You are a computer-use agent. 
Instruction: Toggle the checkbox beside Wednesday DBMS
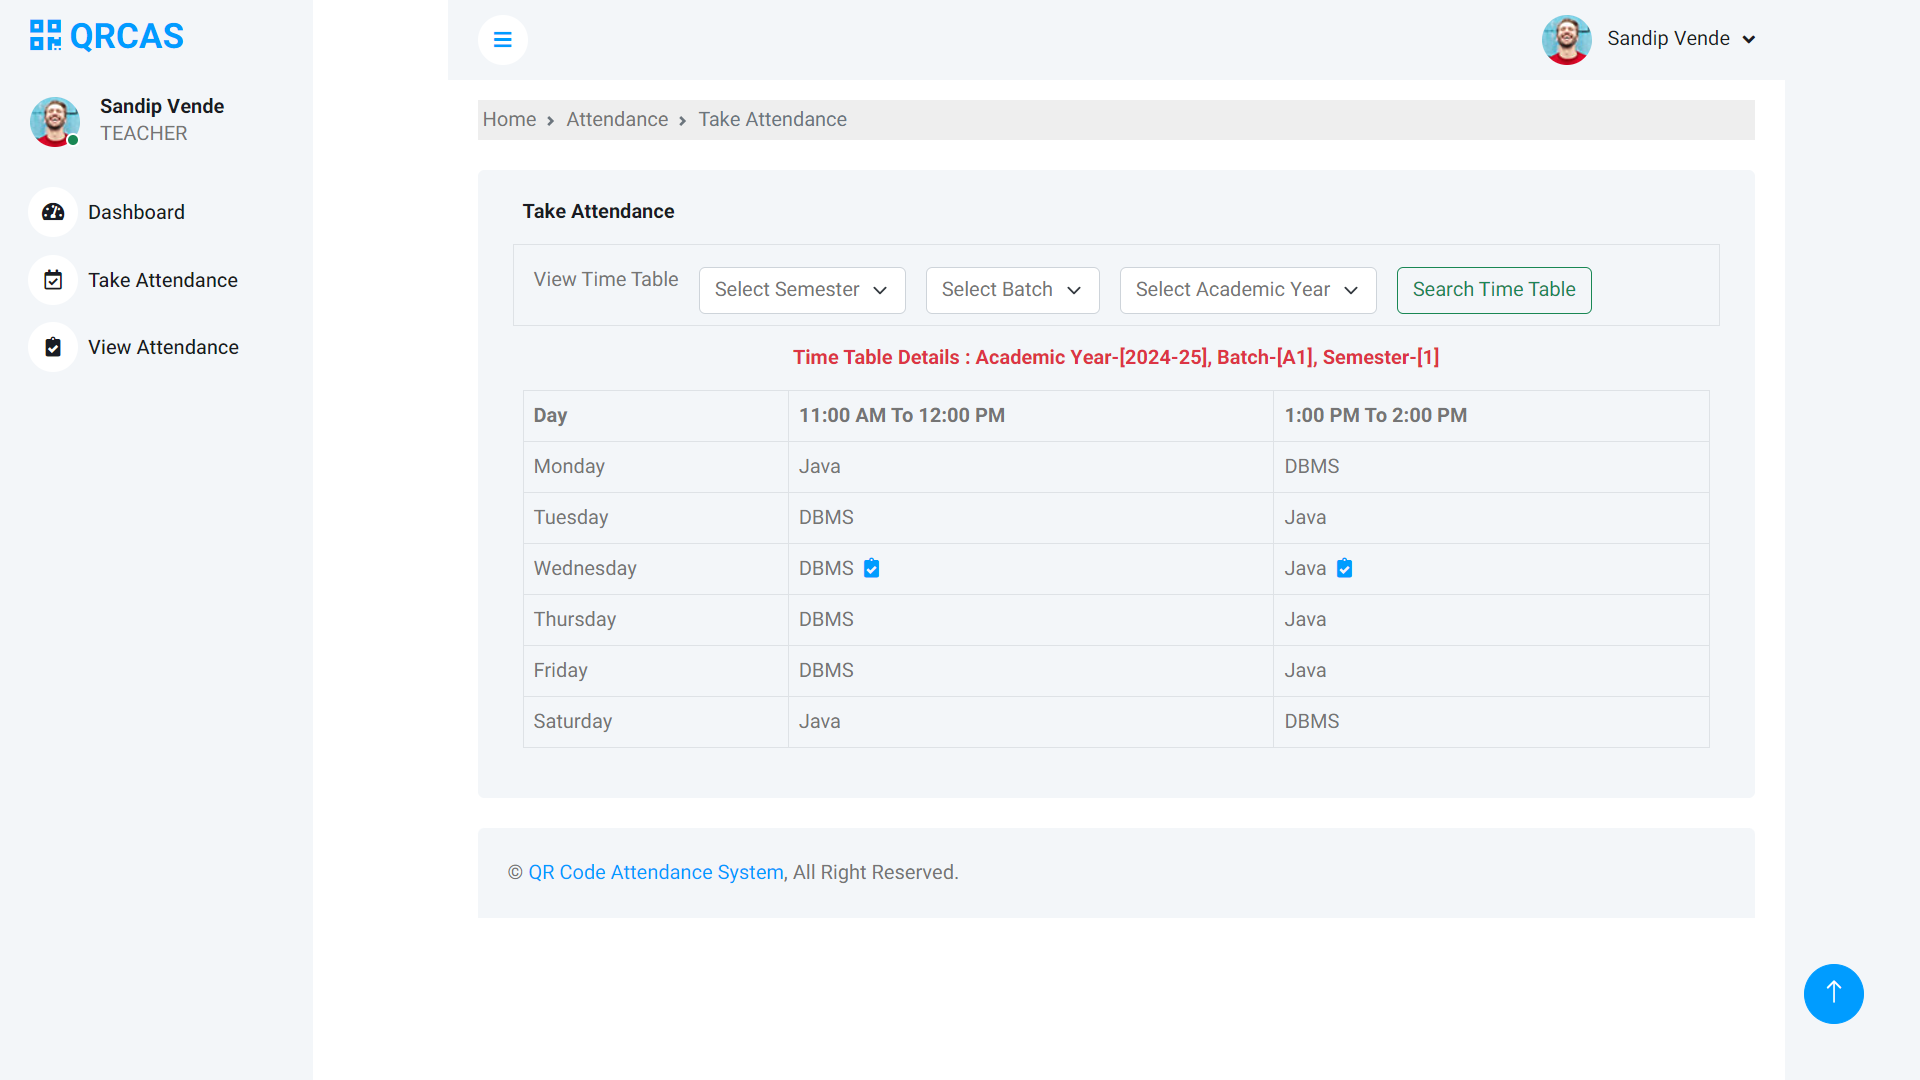(871, 567)
